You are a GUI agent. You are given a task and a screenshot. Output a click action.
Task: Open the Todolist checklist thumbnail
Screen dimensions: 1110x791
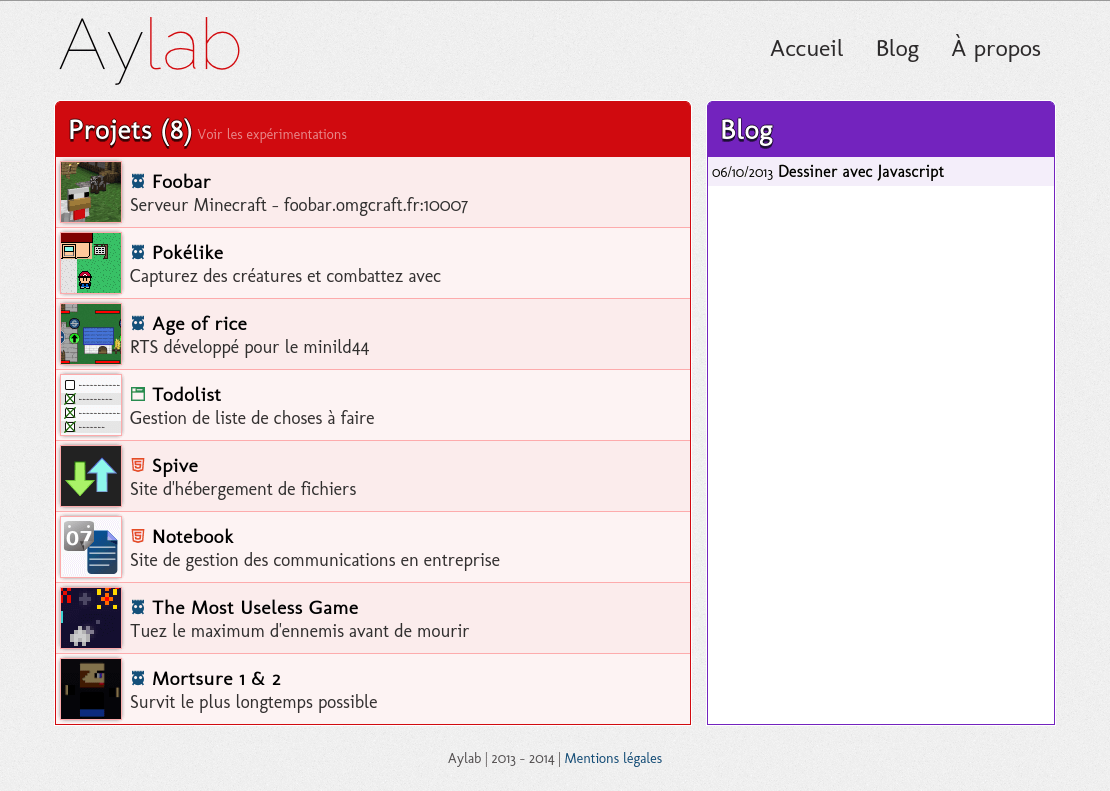click(91, 405)
